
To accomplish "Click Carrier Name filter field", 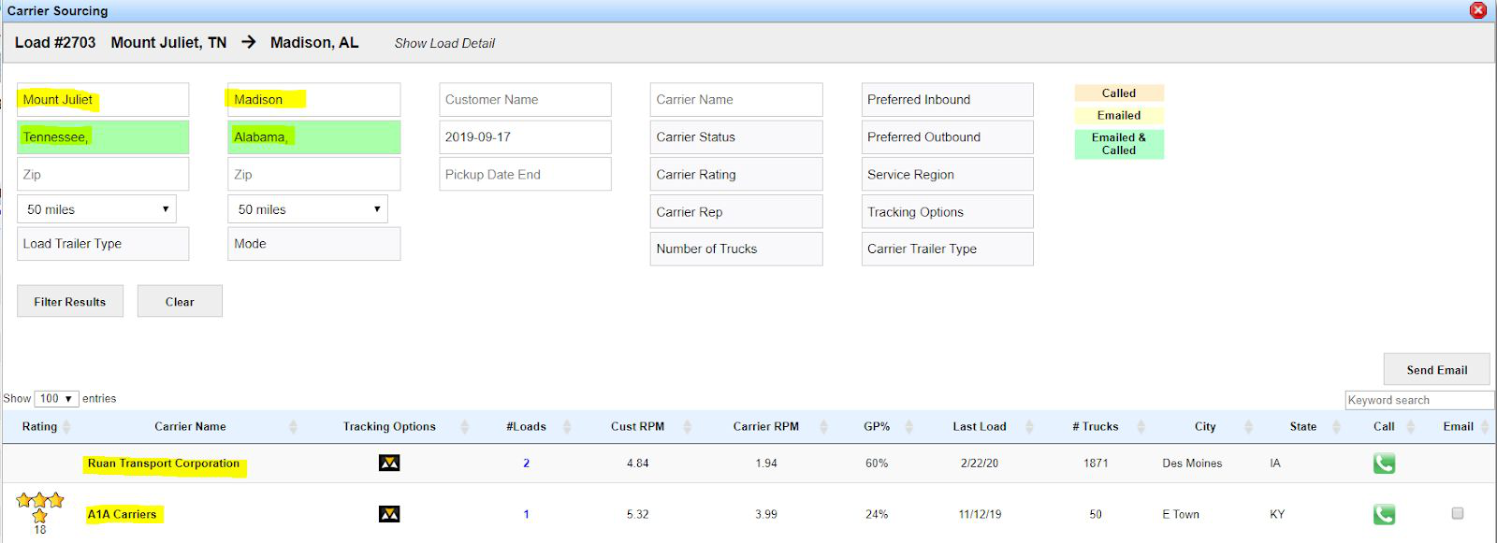I will pos(736,99).
